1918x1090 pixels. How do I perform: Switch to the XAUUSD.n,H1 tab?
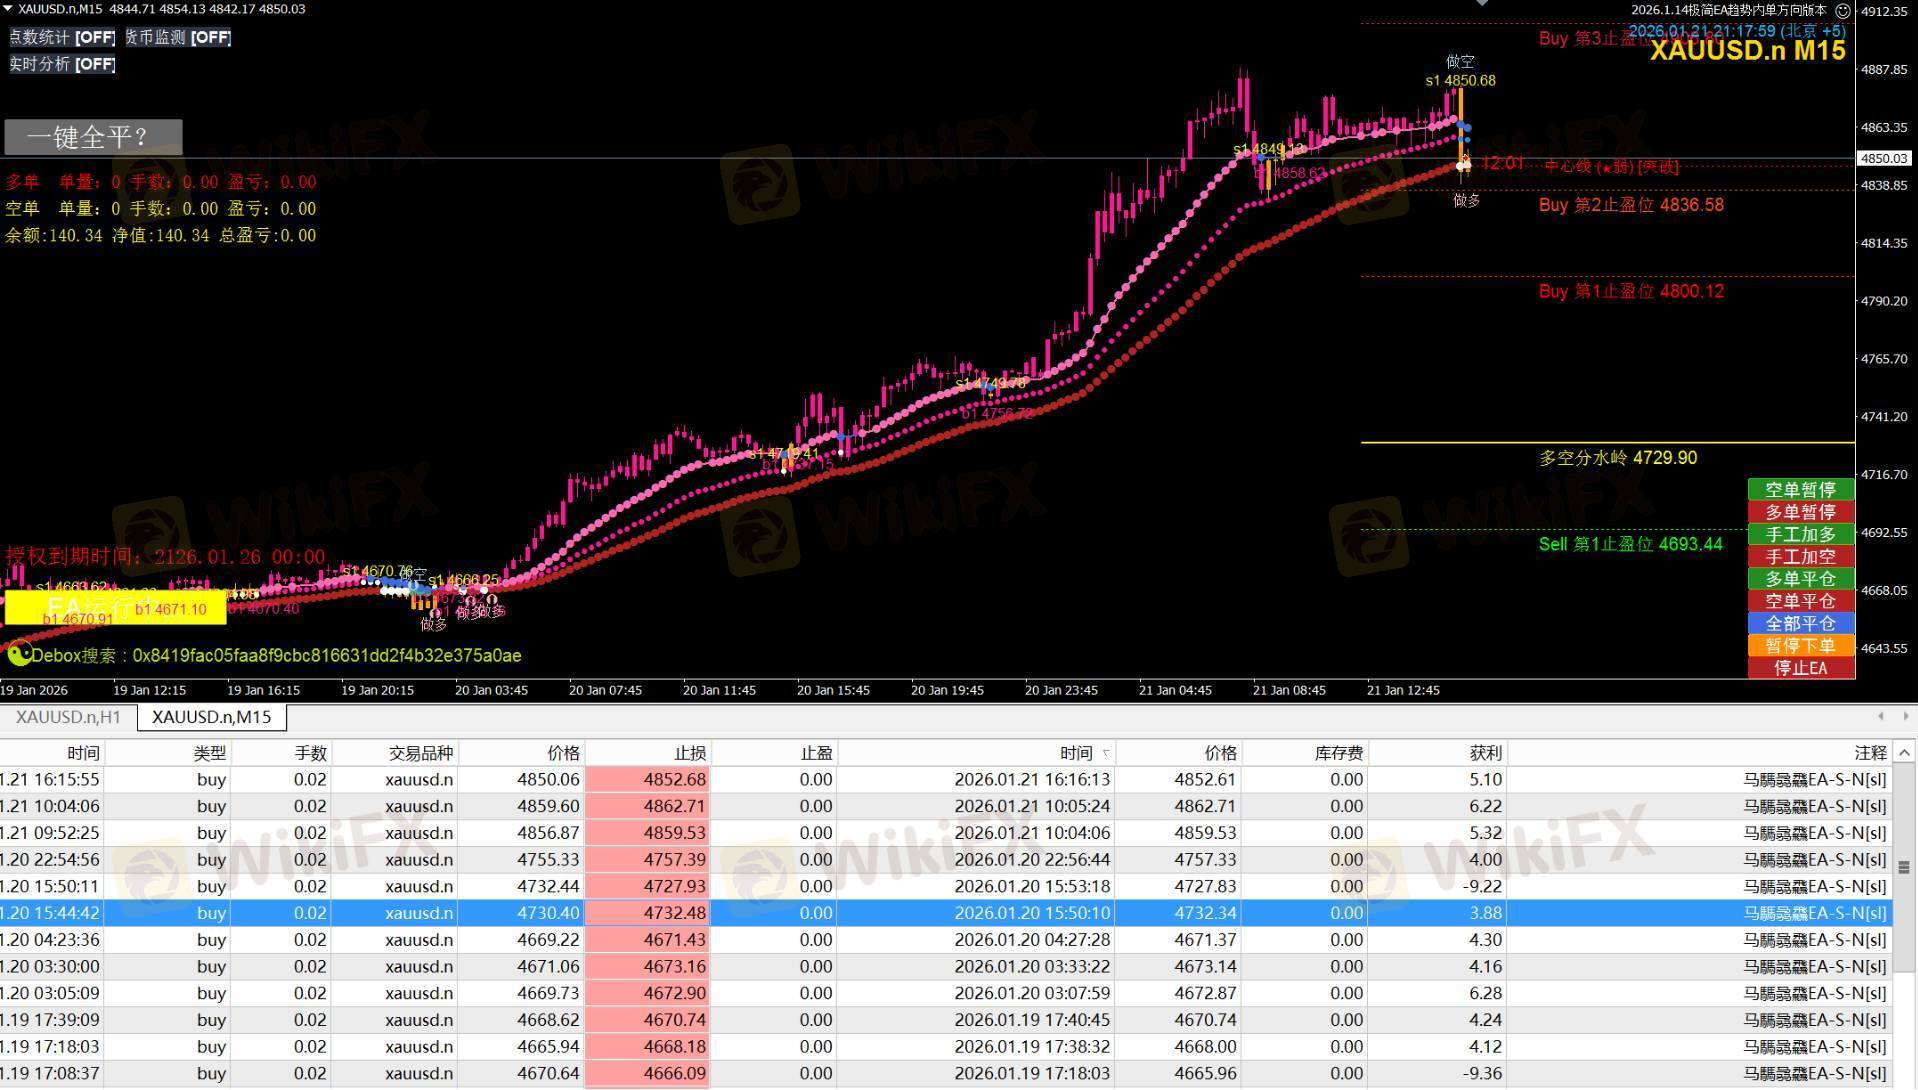(68, 717)
